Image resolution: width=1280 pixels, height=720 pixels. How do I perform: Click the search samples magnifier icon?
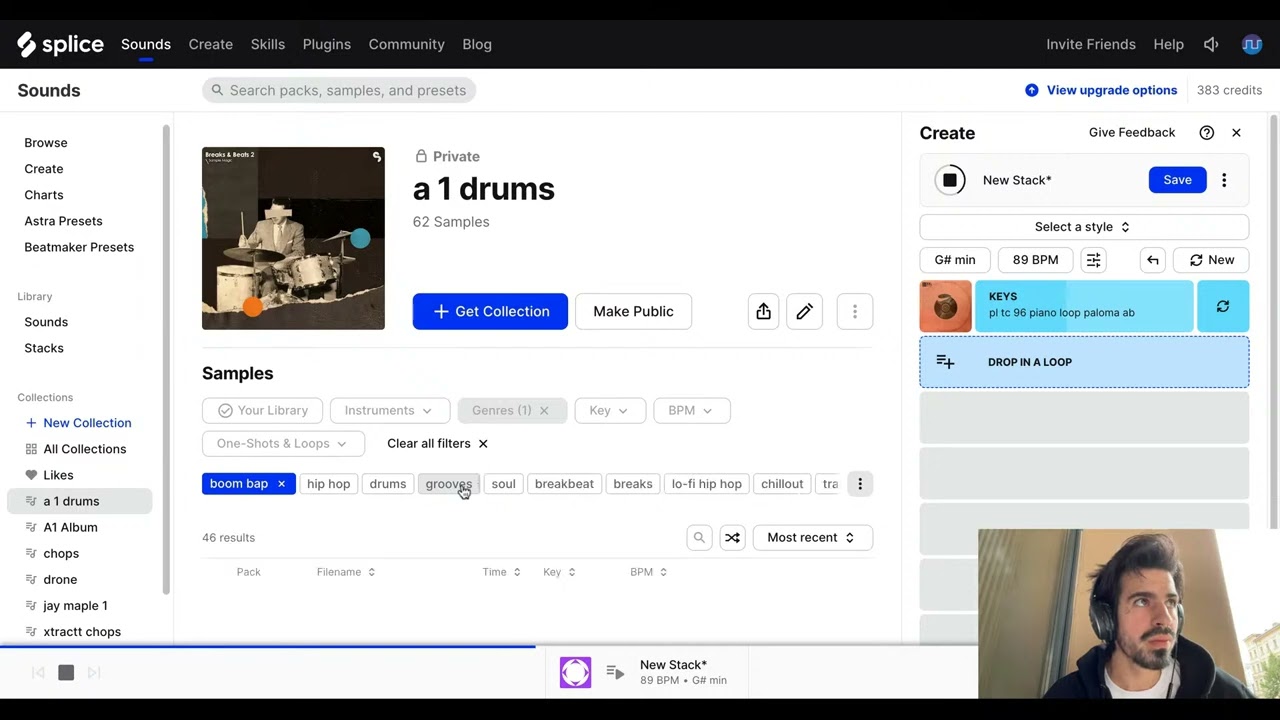coord(699,537)
